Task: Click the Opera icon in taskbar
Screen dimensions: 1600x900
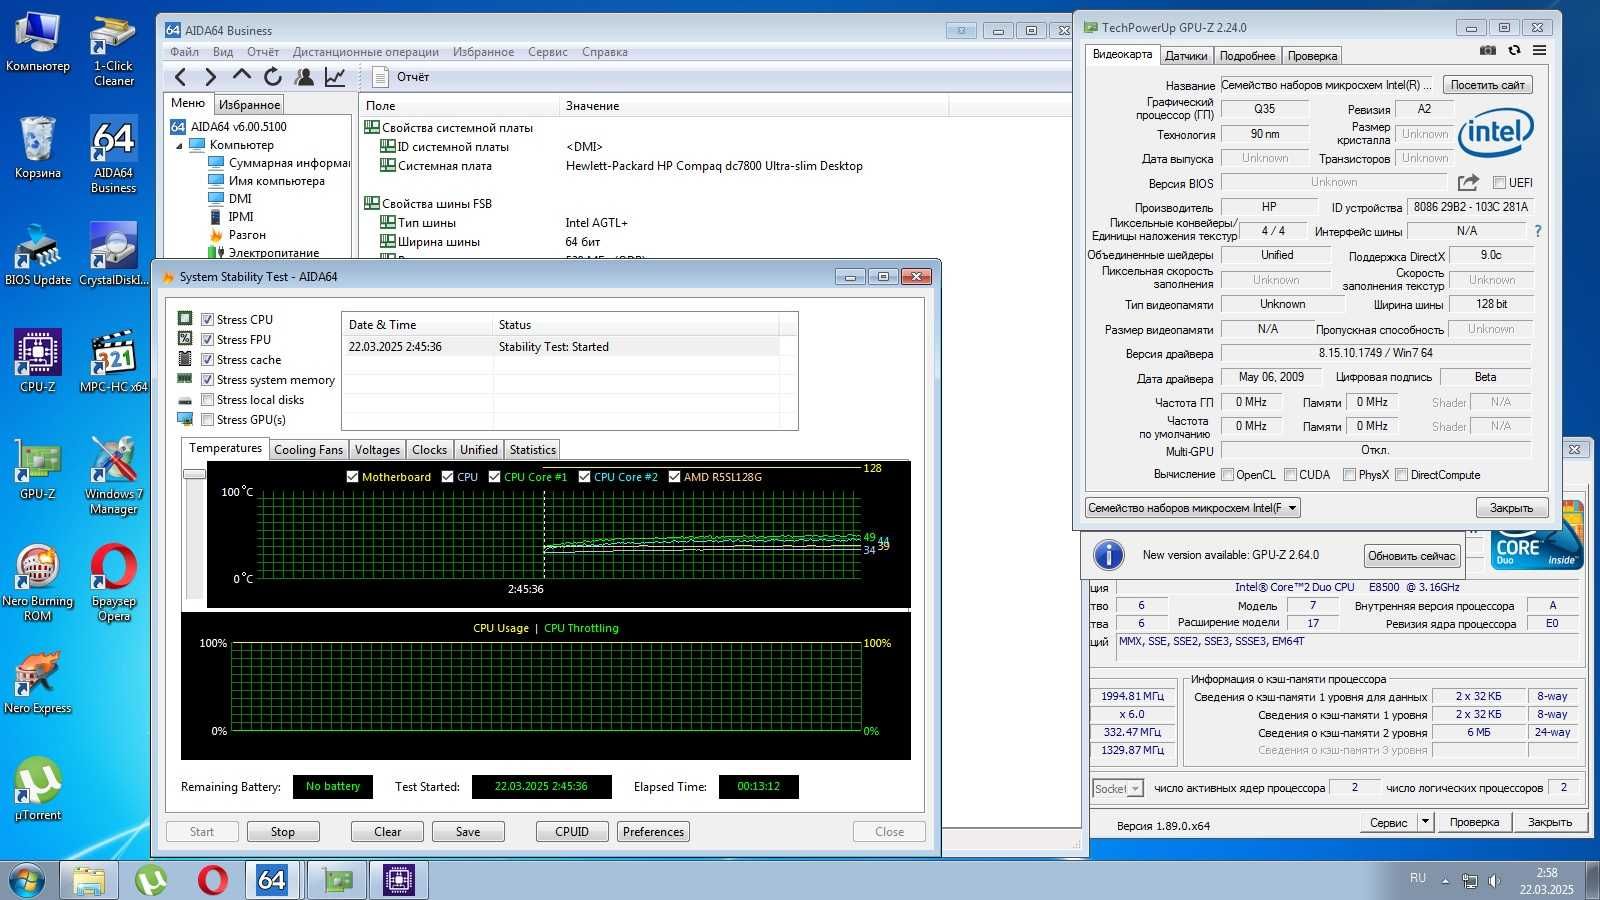Action: coord(212,880)
